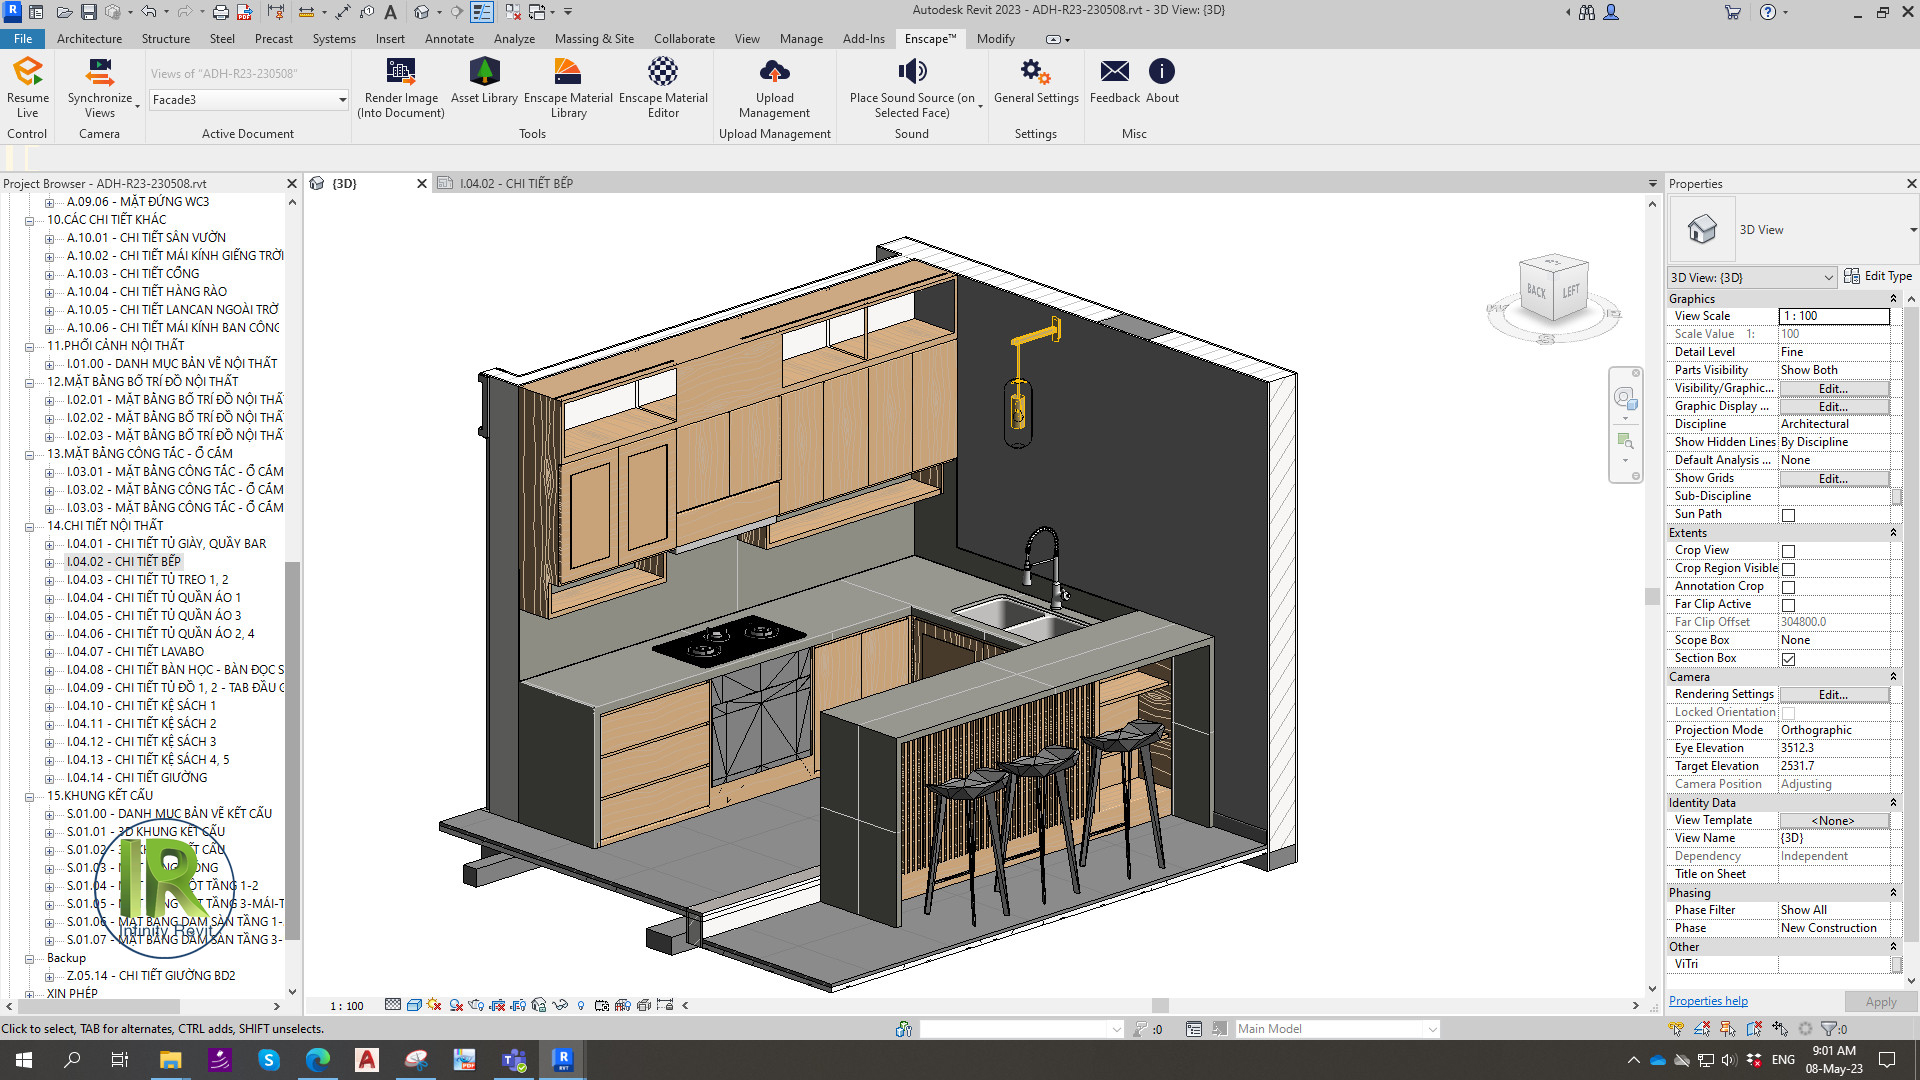Switch to the Architecture ribbon tab

[89, 39]
